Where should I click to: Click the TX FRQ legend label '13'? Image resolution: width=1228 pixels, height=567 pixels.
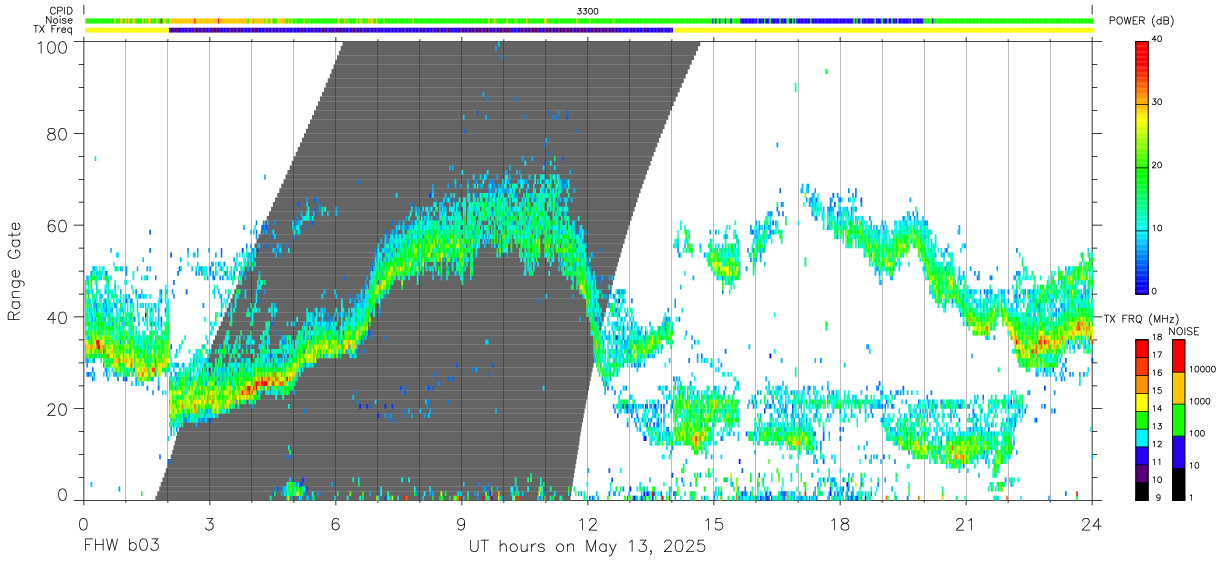pyautogui.click(x=1157, y=427)
